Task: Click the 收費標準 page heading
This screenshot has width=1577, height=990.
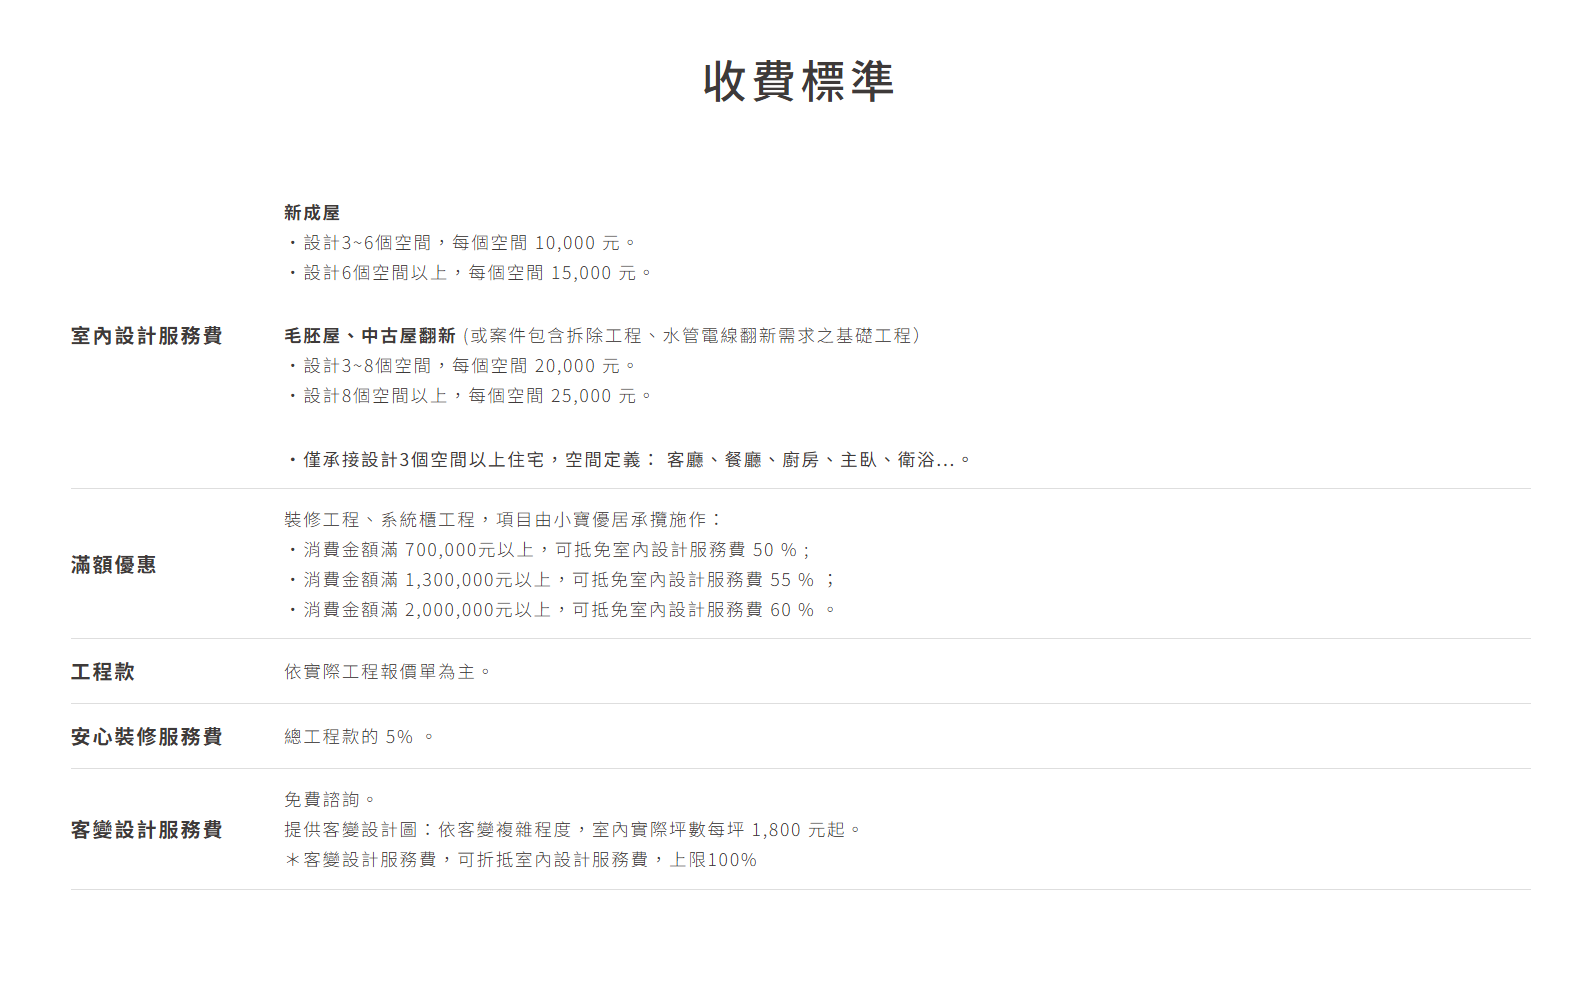Action: click(x=798, y=81)
